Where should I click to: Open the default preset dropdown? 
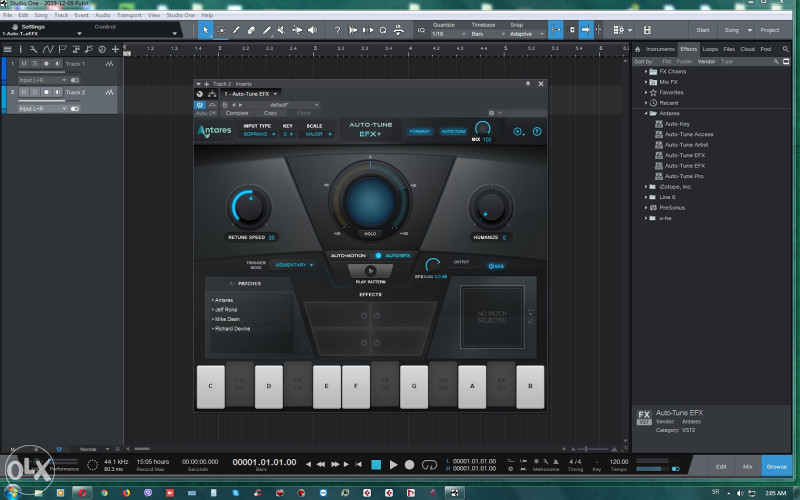tap(282, 105)
